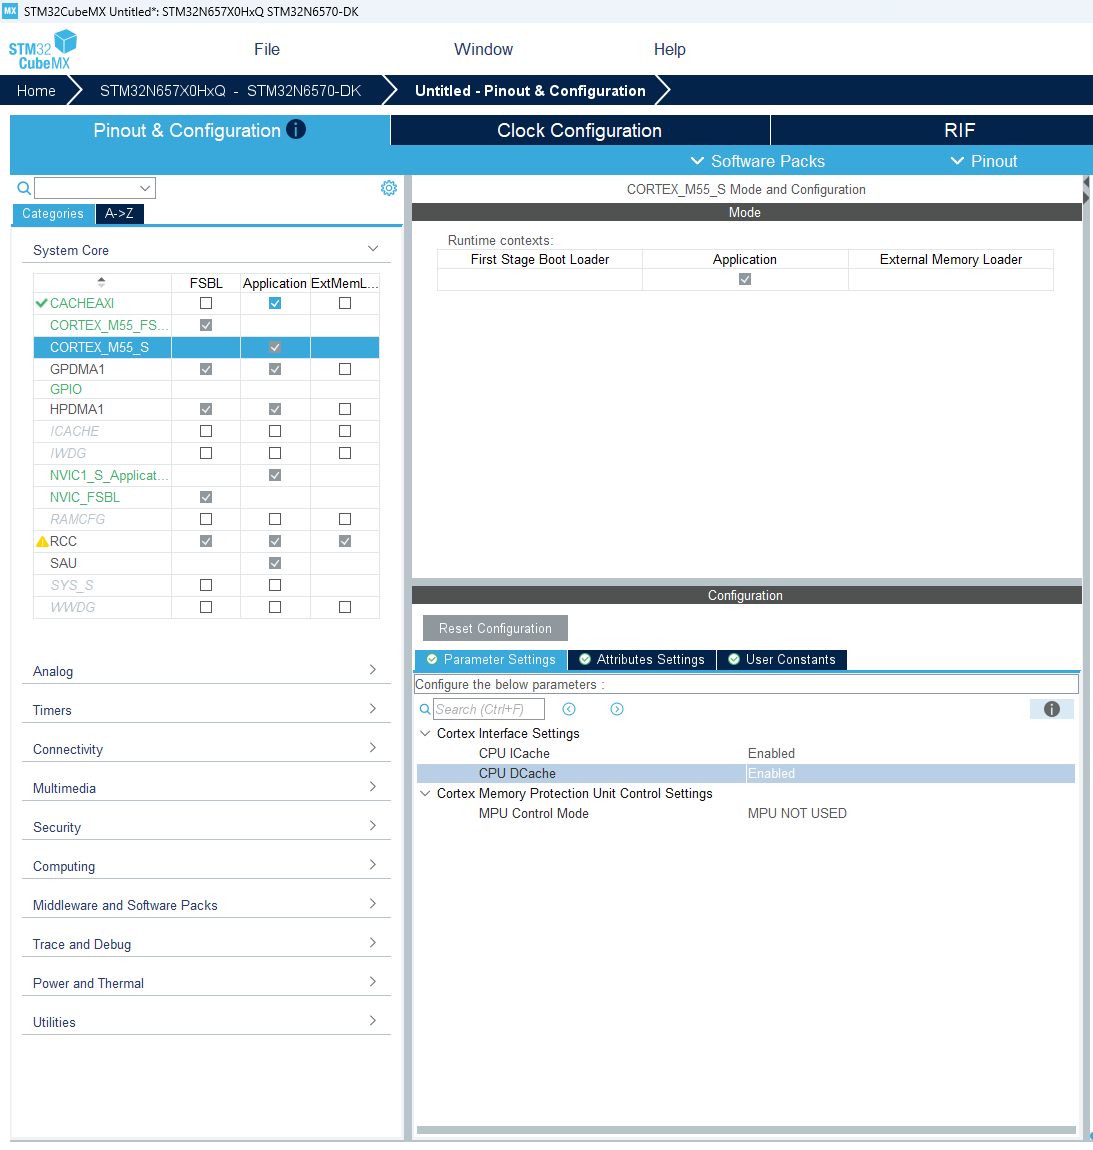Viewport: 1093px width, 1150px height.
Task: Click STM32N657X0HxQ - STM32N6570-DK breadcrumb
Action: coord(230,91)
